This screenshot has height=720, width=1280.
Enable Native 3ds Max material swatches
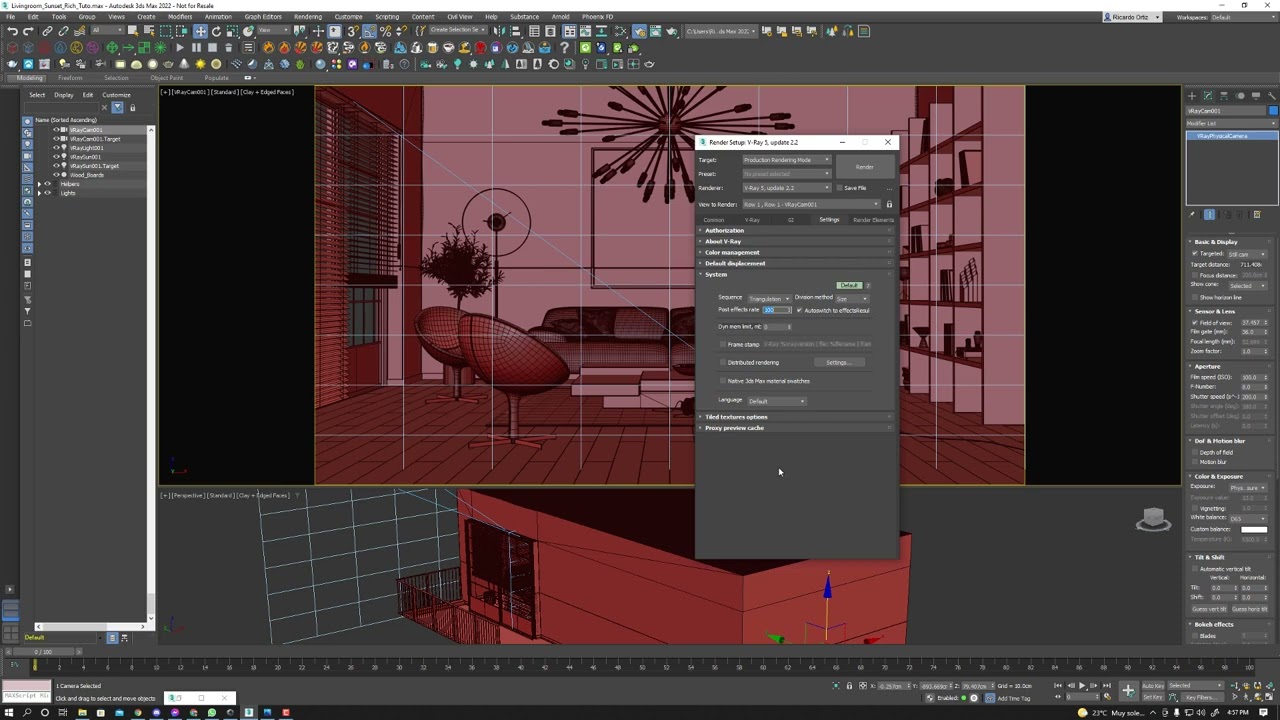[x=723, y=381]
